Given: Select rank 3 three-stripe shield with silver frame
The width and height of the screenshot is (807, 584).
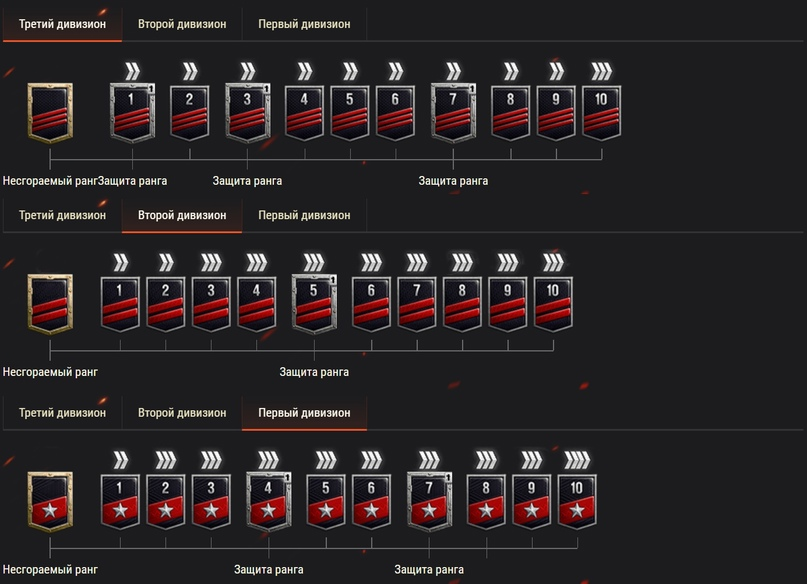Looking at the screenshot, I should click(246, 113).
